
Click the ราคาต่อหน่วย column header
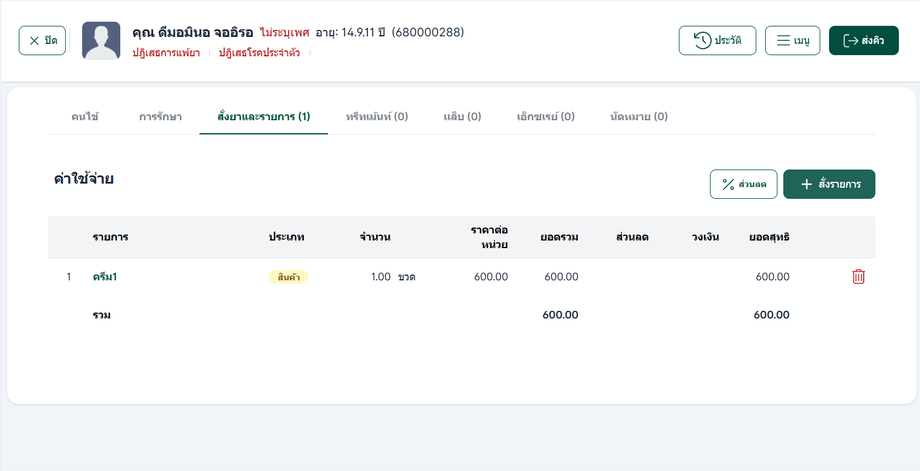(x=489, y=237)
